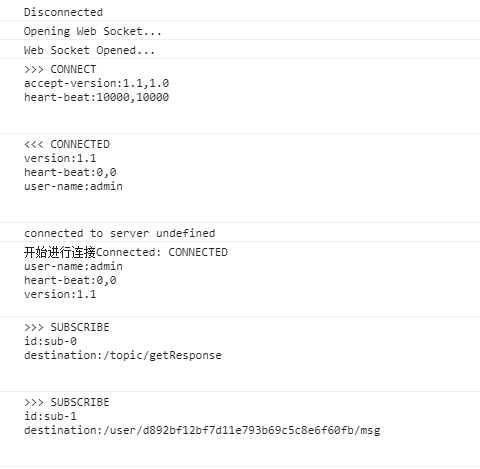Image resolution: width=480 pixels, height=469 pixels.
Task: Click heart-beat:0,0 under '<<< CONNECTED'
Action: [x=70, y=172]
